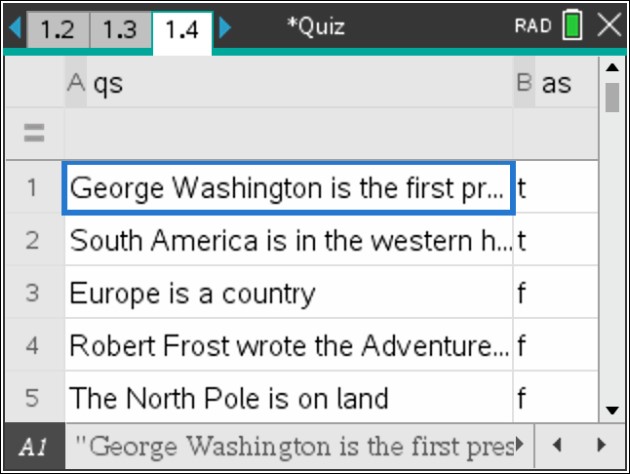This screenshot has width=630, height=474.
Task: Select the column B header as
Action: click(x=556, y=84)
